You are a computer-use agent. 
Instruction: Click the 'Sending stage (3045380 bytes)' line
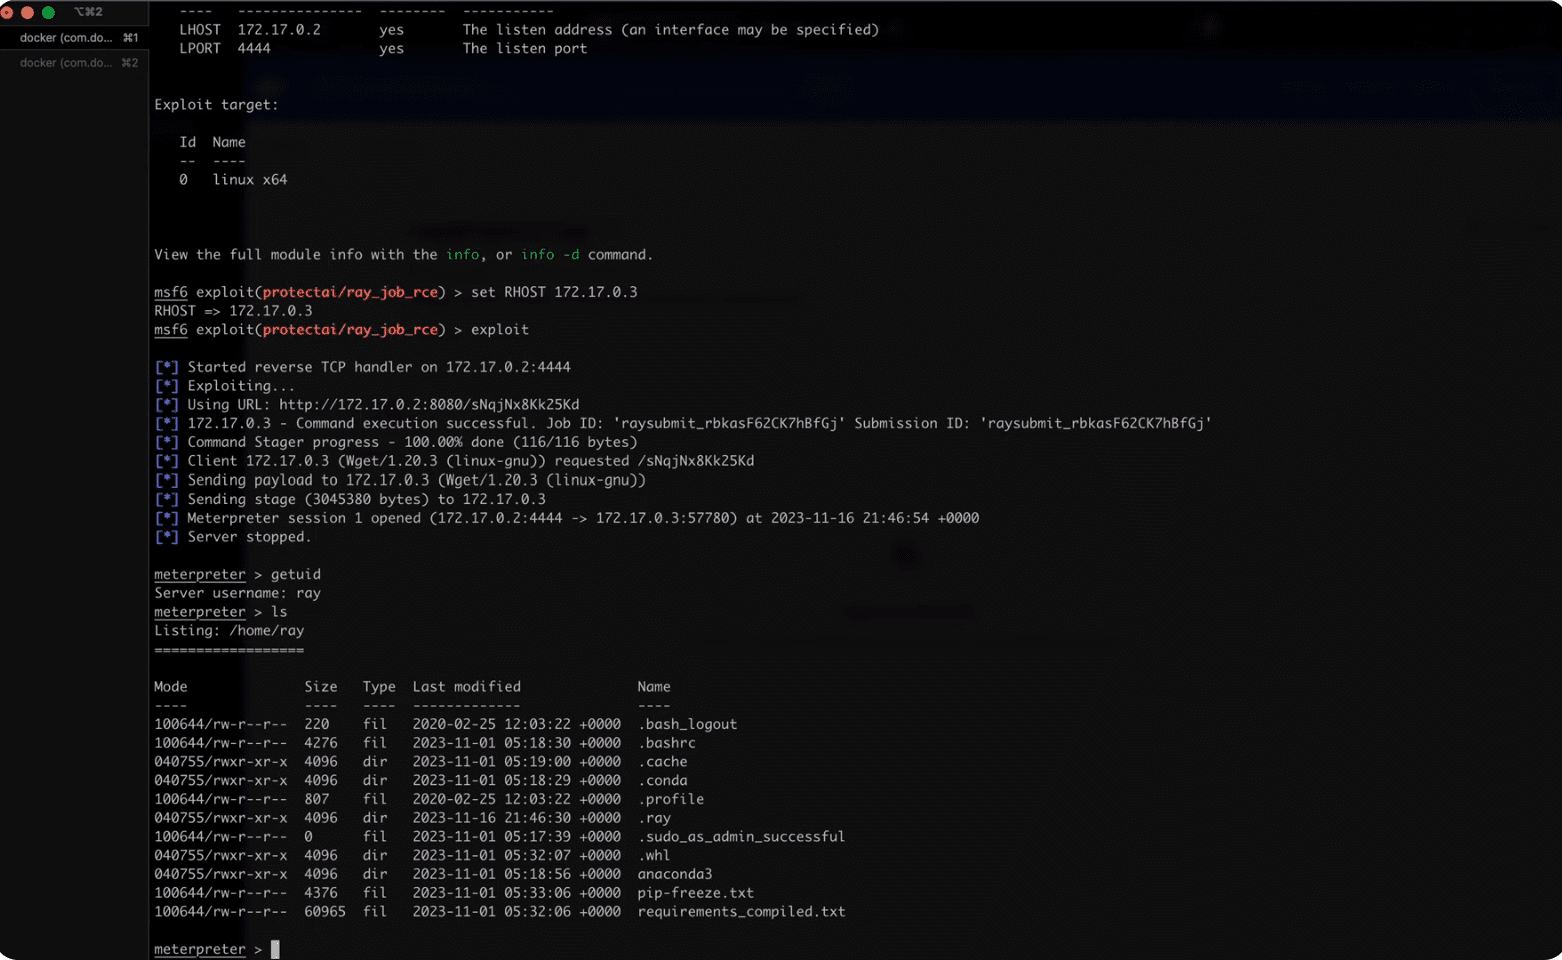coord(350,499)
